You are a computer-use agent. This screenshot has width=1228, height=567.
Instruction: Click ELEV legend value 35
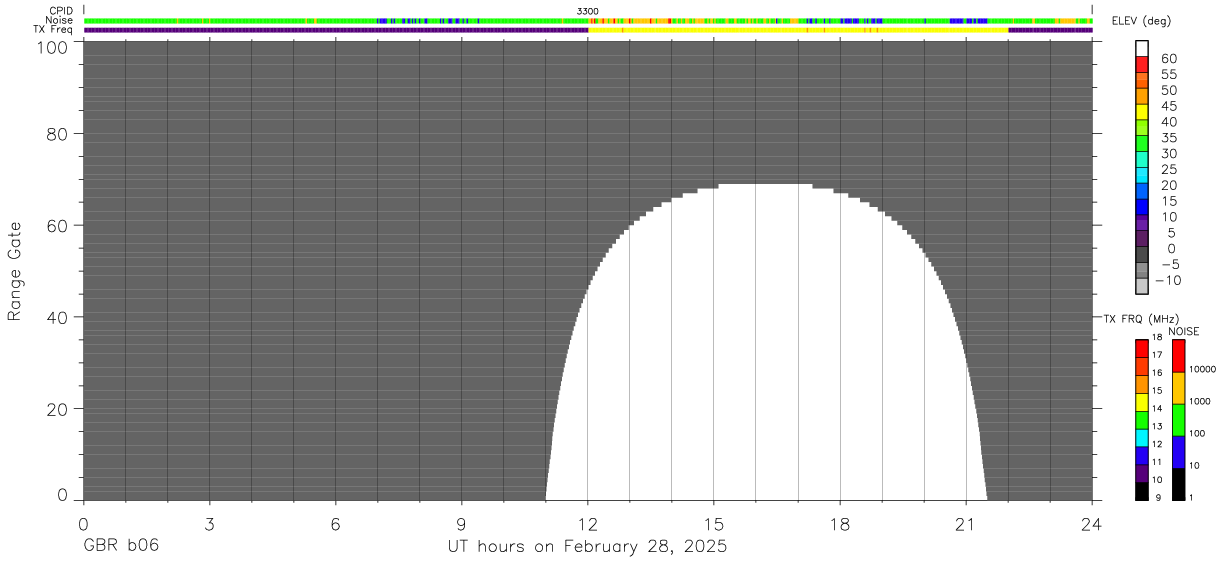tap(1168, 138)
